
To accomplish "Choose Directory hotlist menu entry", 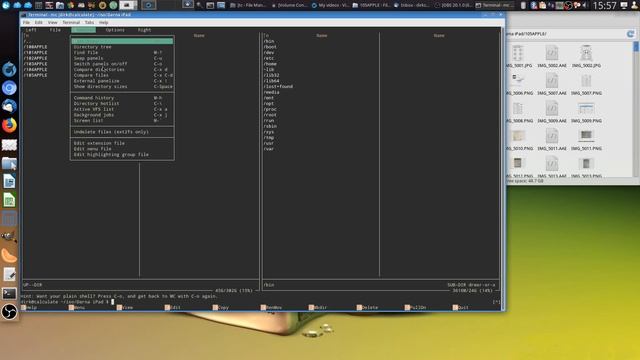I will [x=122, y=104].
